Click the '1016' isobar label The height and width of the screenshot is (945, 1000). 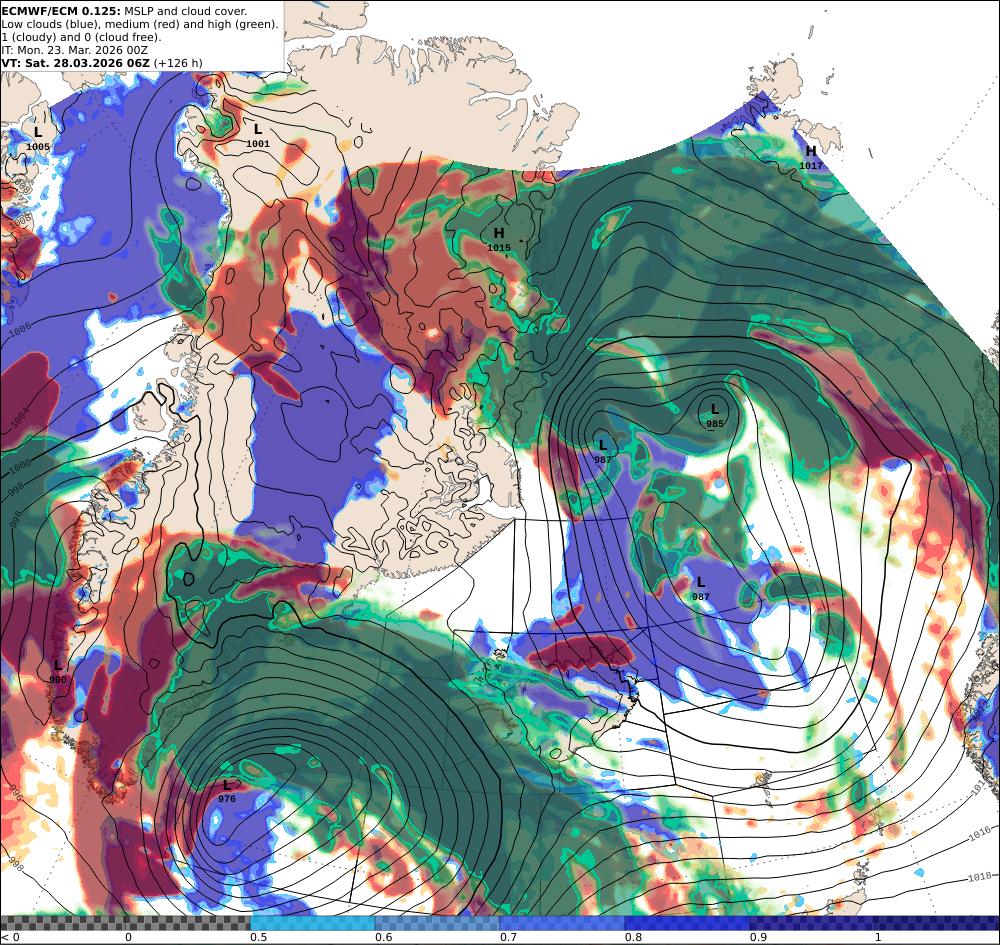point(980,832)
